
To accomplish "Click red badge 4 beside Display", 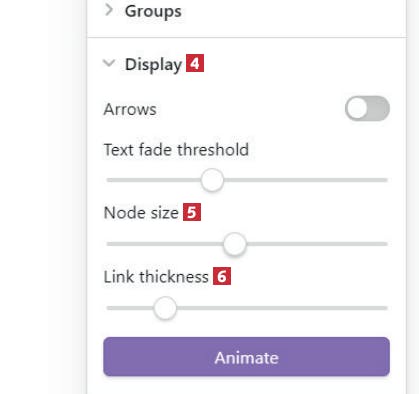I will pos(195,63).
